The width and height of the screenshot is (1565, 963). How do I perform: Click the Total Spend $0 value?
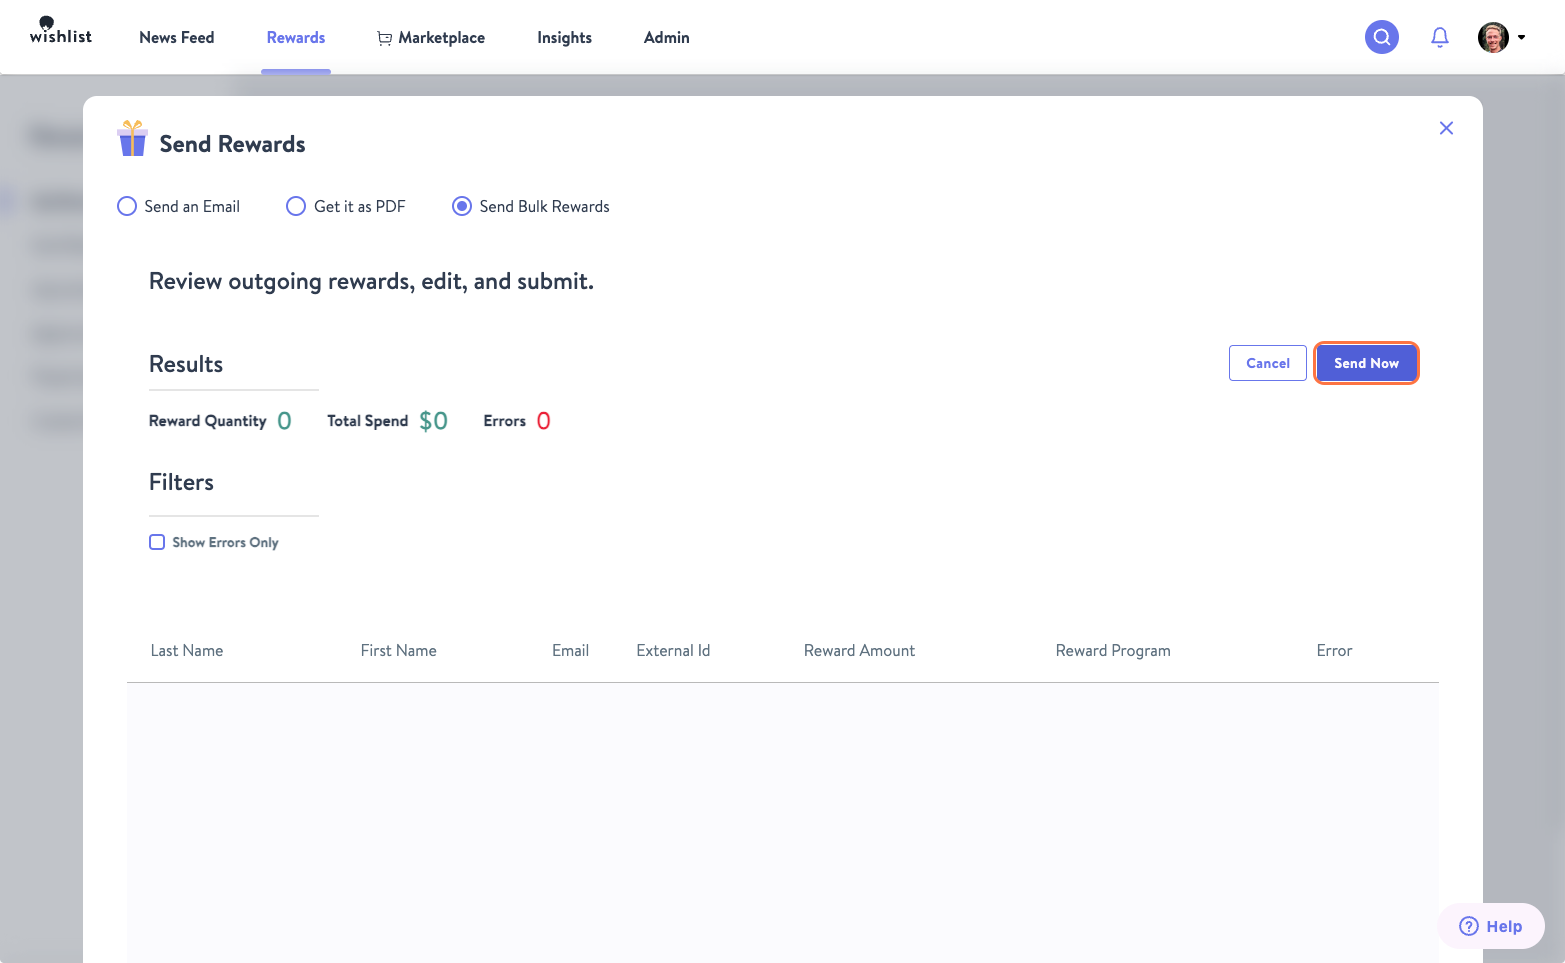433,421
